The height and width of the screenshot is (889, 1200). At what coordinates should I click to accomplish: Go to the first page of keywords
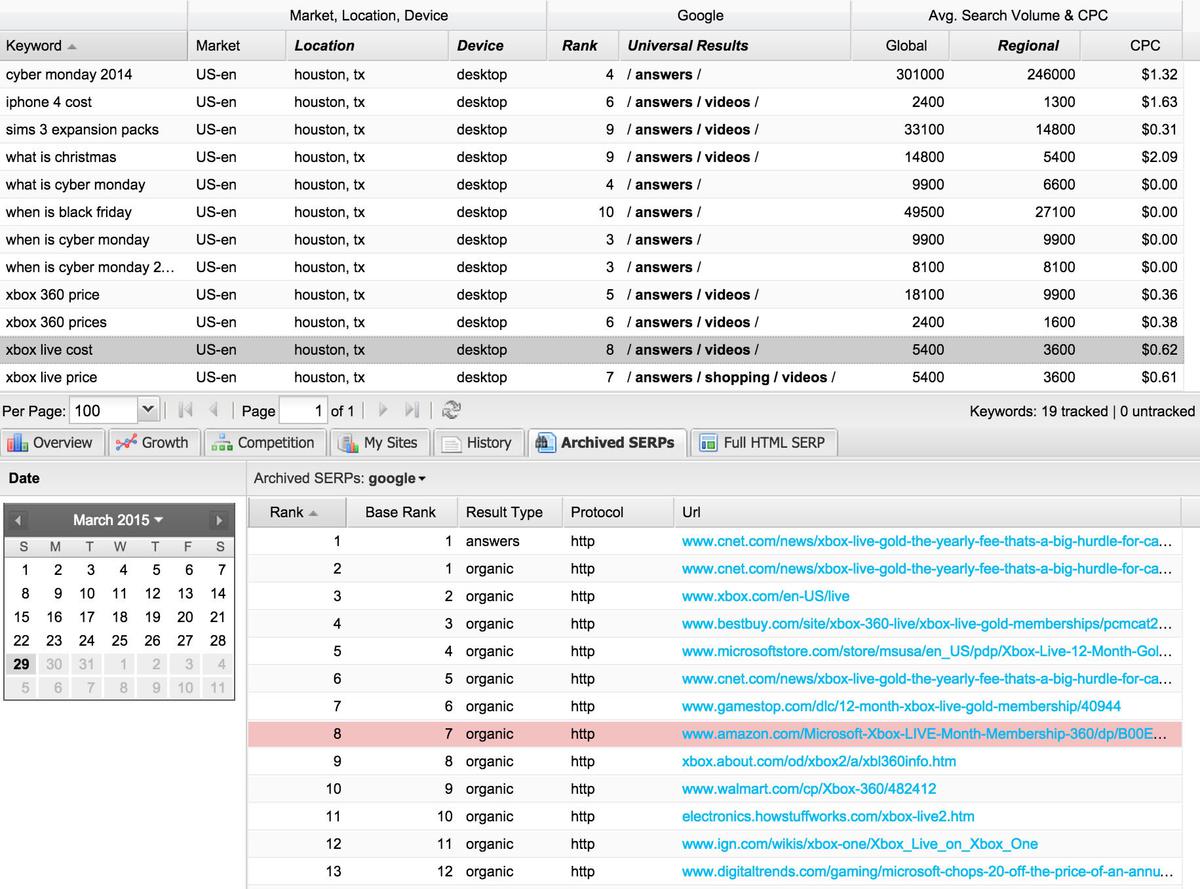point(185,411)
